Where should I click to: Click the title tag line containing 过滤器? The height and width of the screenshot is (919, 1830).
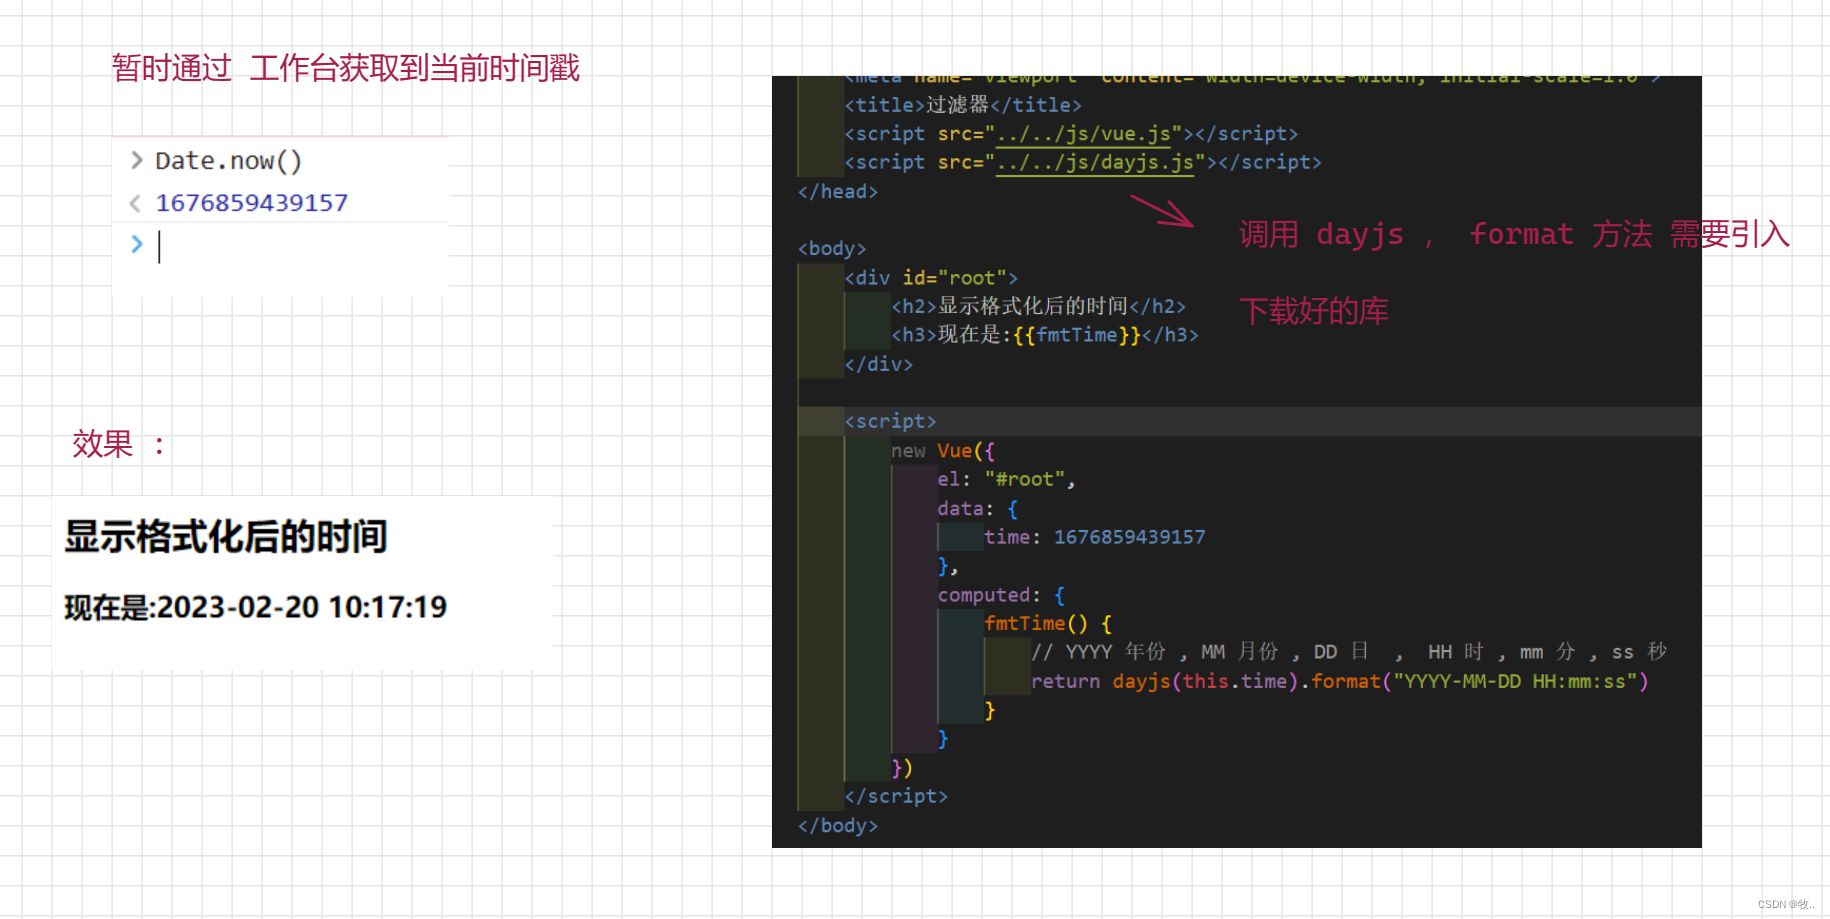(x=963, y=105)
